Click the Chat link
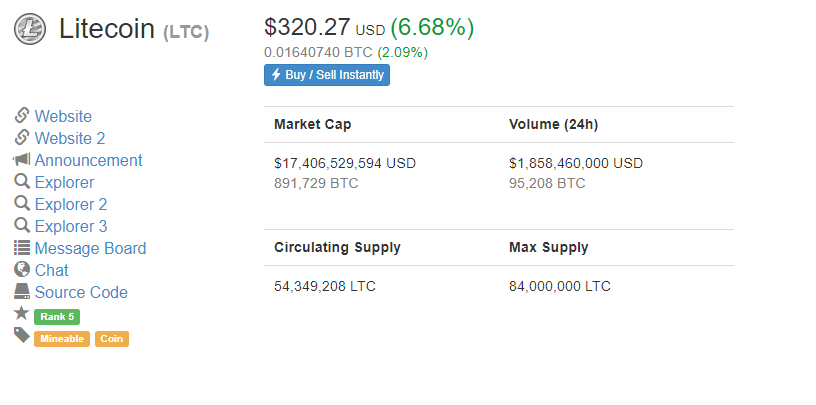The width and height of the screenshot is (816, 405). (52, 270)
